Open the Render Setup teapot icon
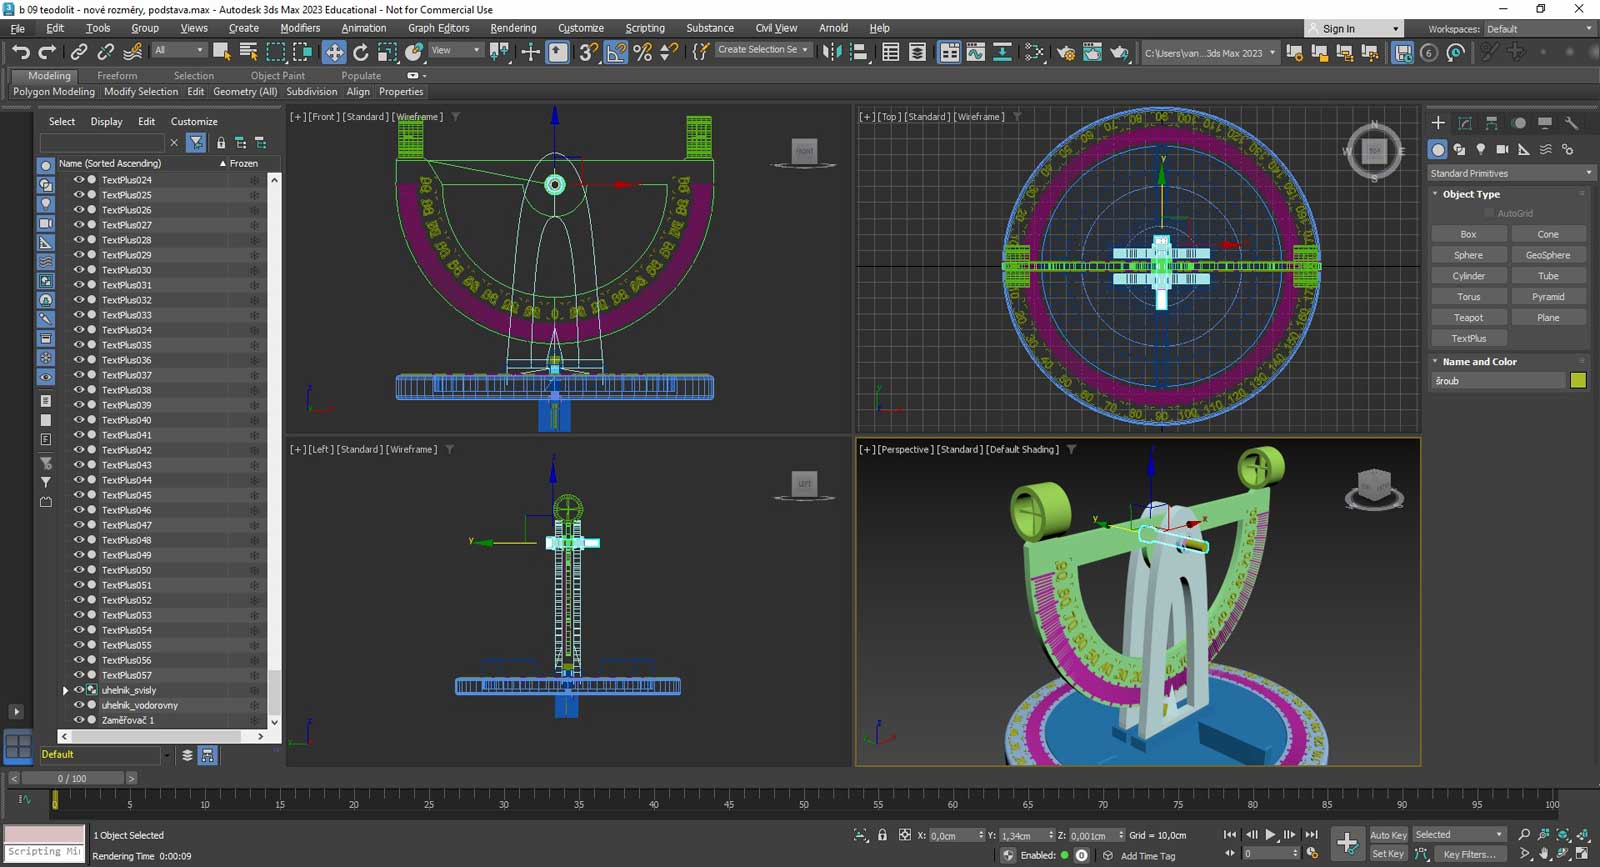The width and height of the screenshot is (1600, 867). (x=1066, y=52)
